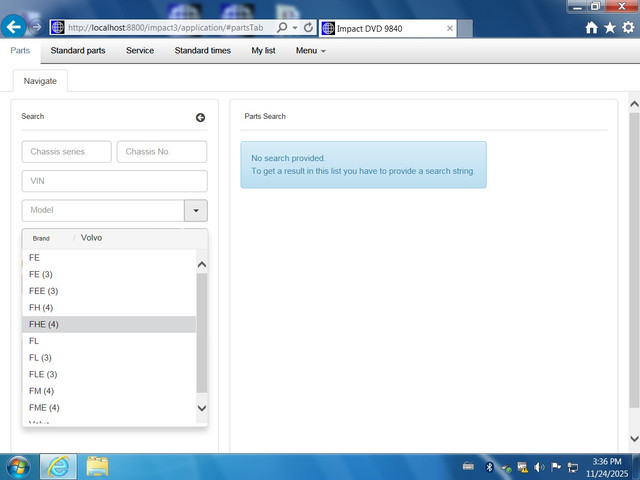
Task: Select FM (4) from model list
Action: coord(109,391)
